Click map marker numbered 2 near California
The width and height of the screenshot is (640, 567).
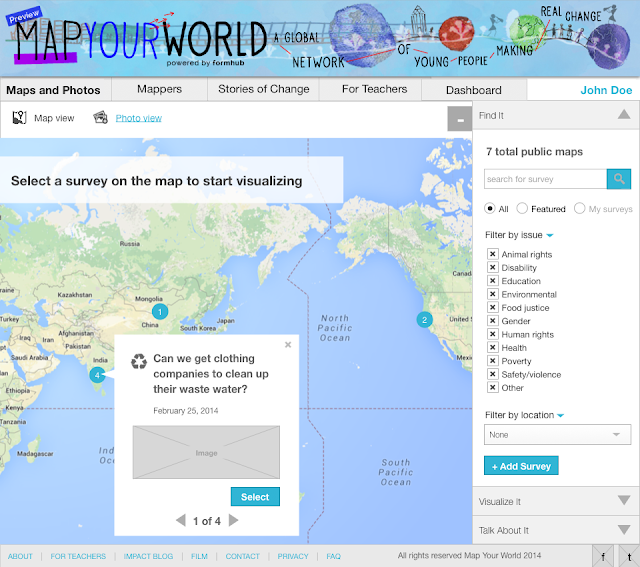pyautogui.click(x=424, y=320)
